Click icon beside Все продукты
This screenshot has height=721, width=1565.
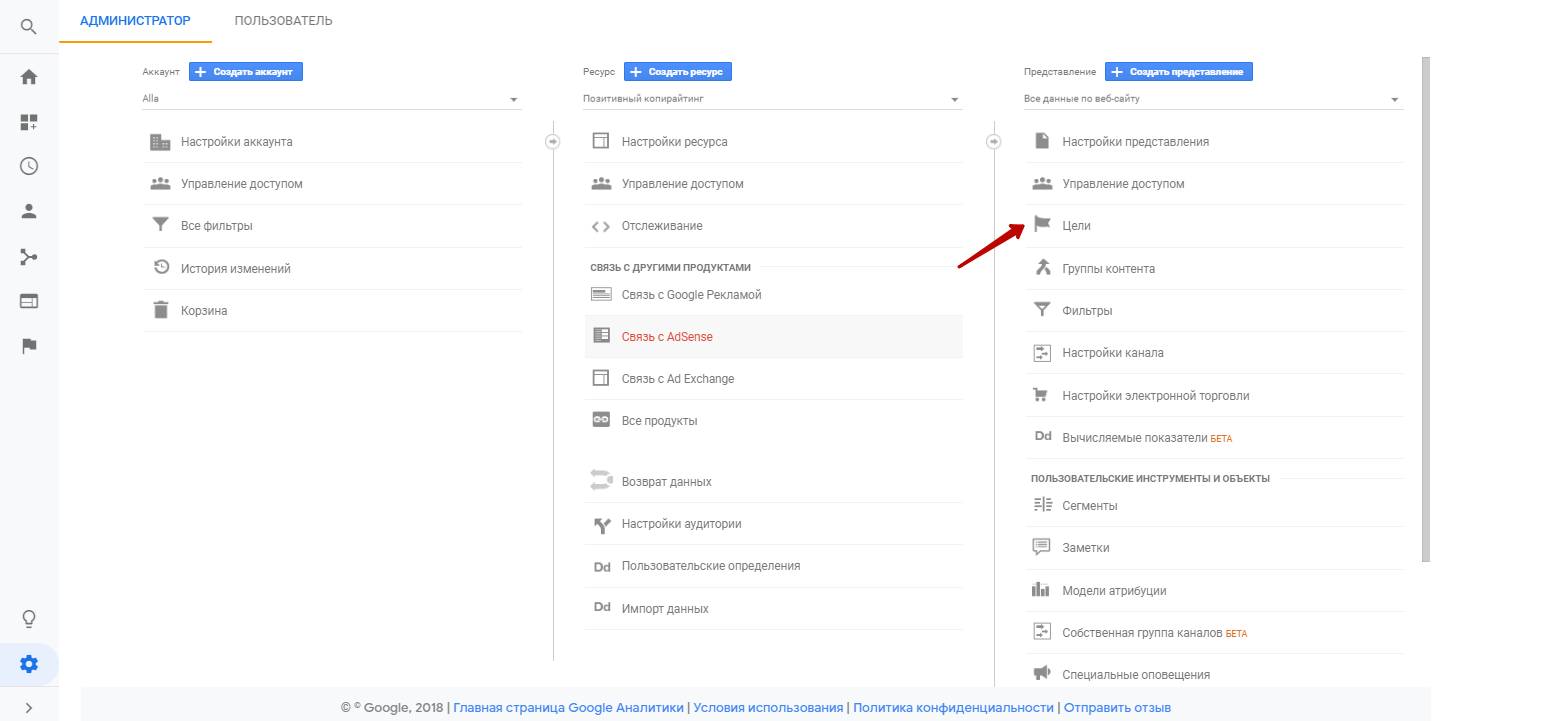click(601, 420)
